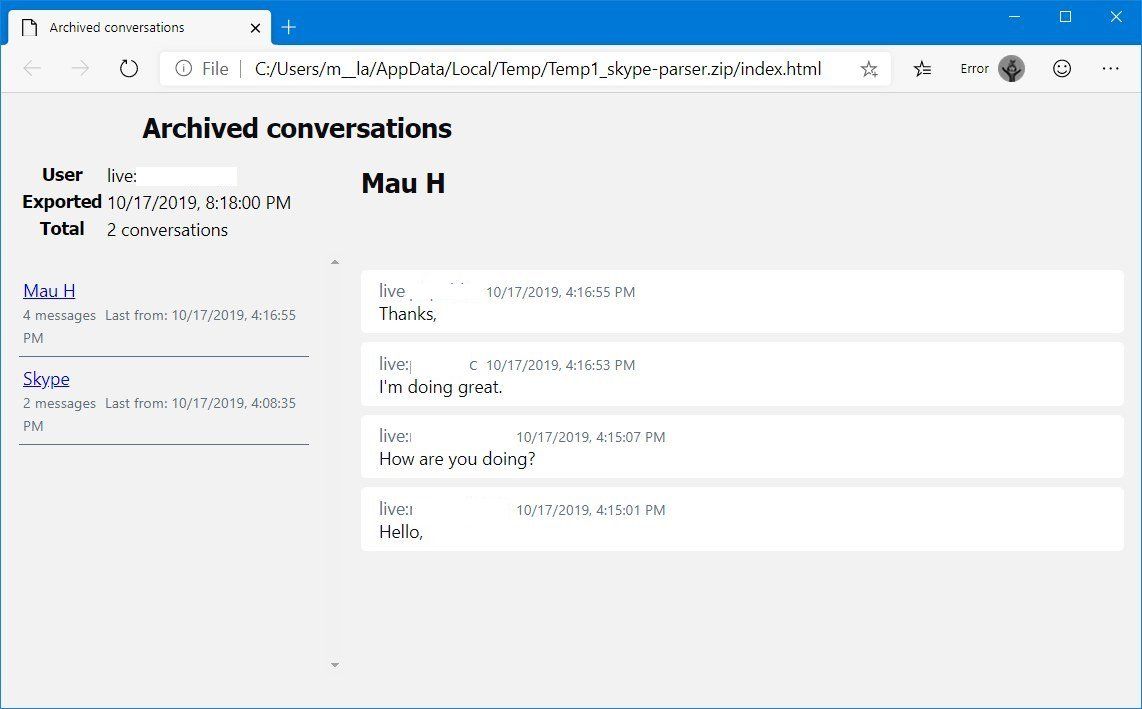Close the Archived conversations tab

[x=255, y=28]
